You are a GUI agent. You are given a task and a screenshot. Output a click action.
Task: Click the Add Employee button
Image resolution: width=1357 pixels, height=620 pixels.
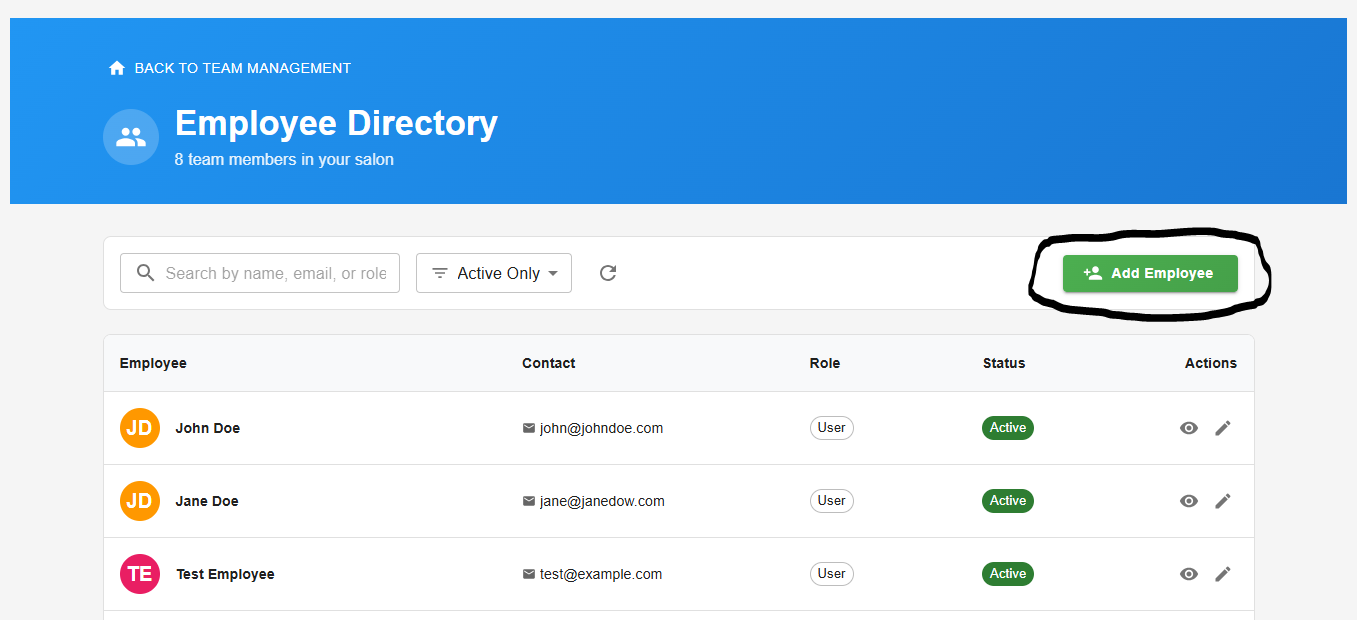coord(1150,273)
